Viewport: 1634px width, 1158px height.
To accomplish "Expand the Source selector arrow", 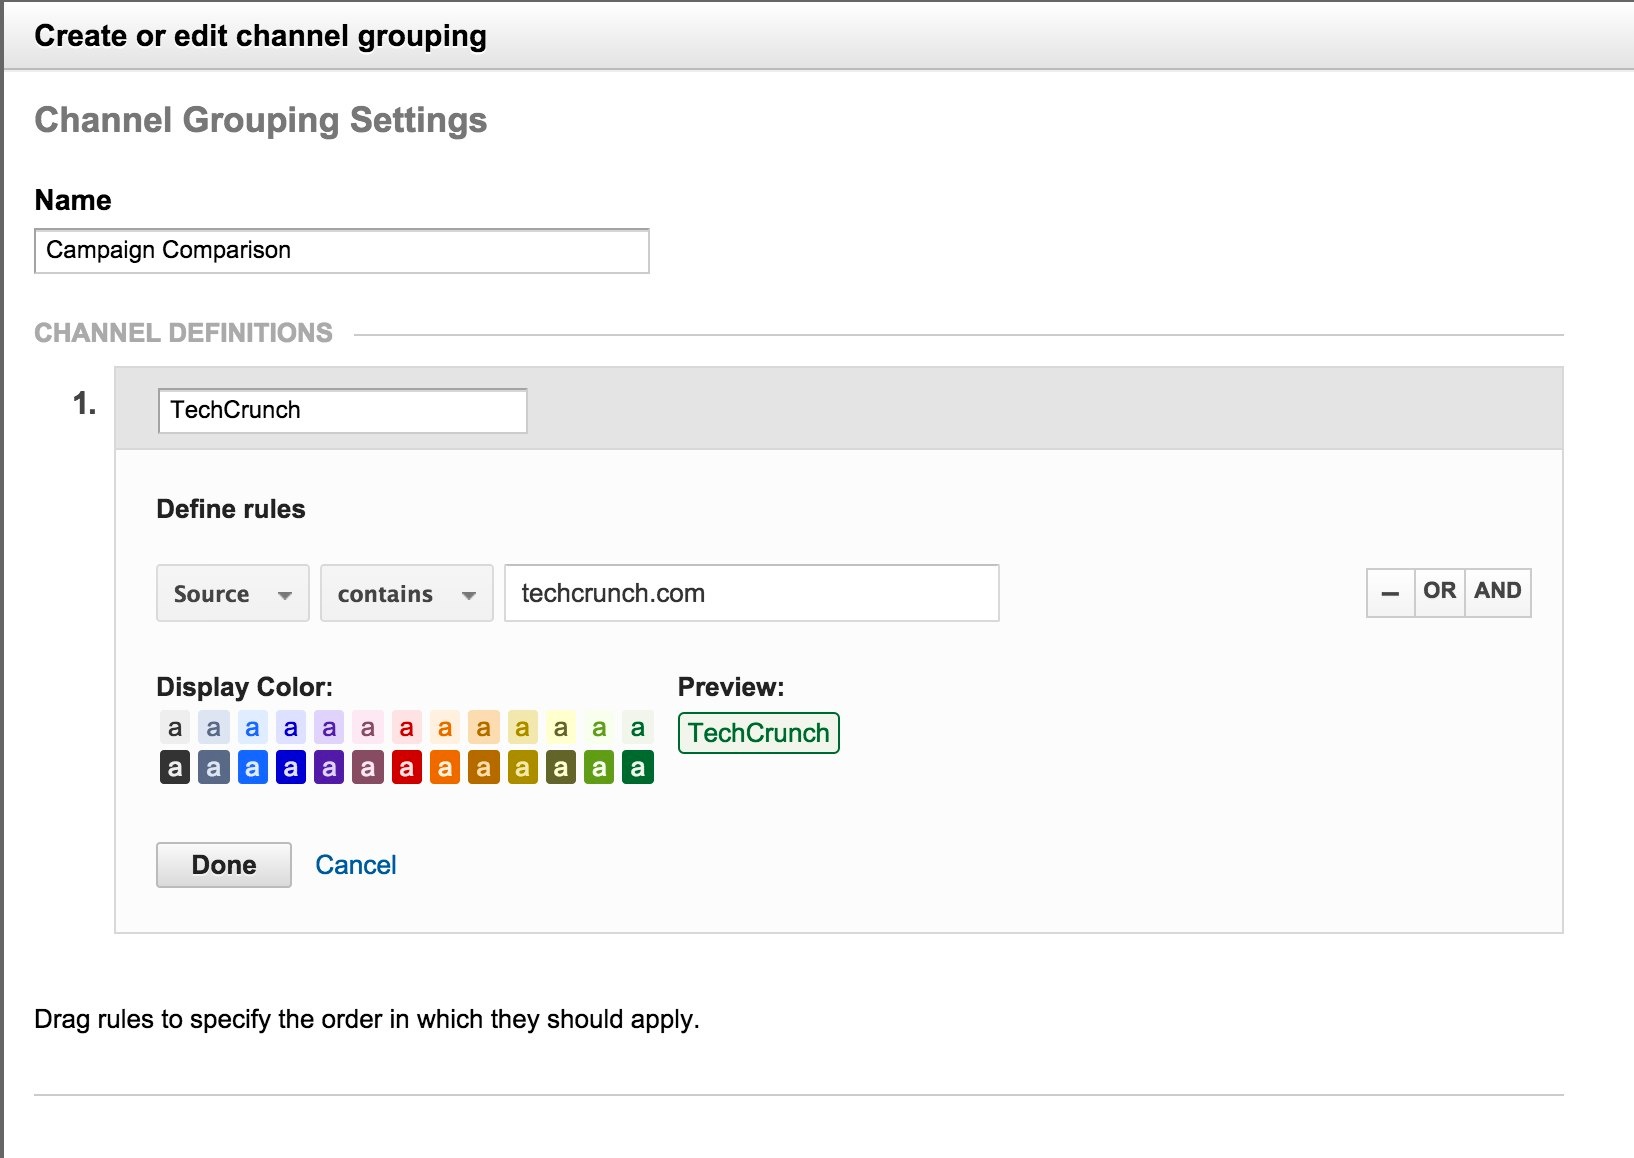I will click(287, 595).
